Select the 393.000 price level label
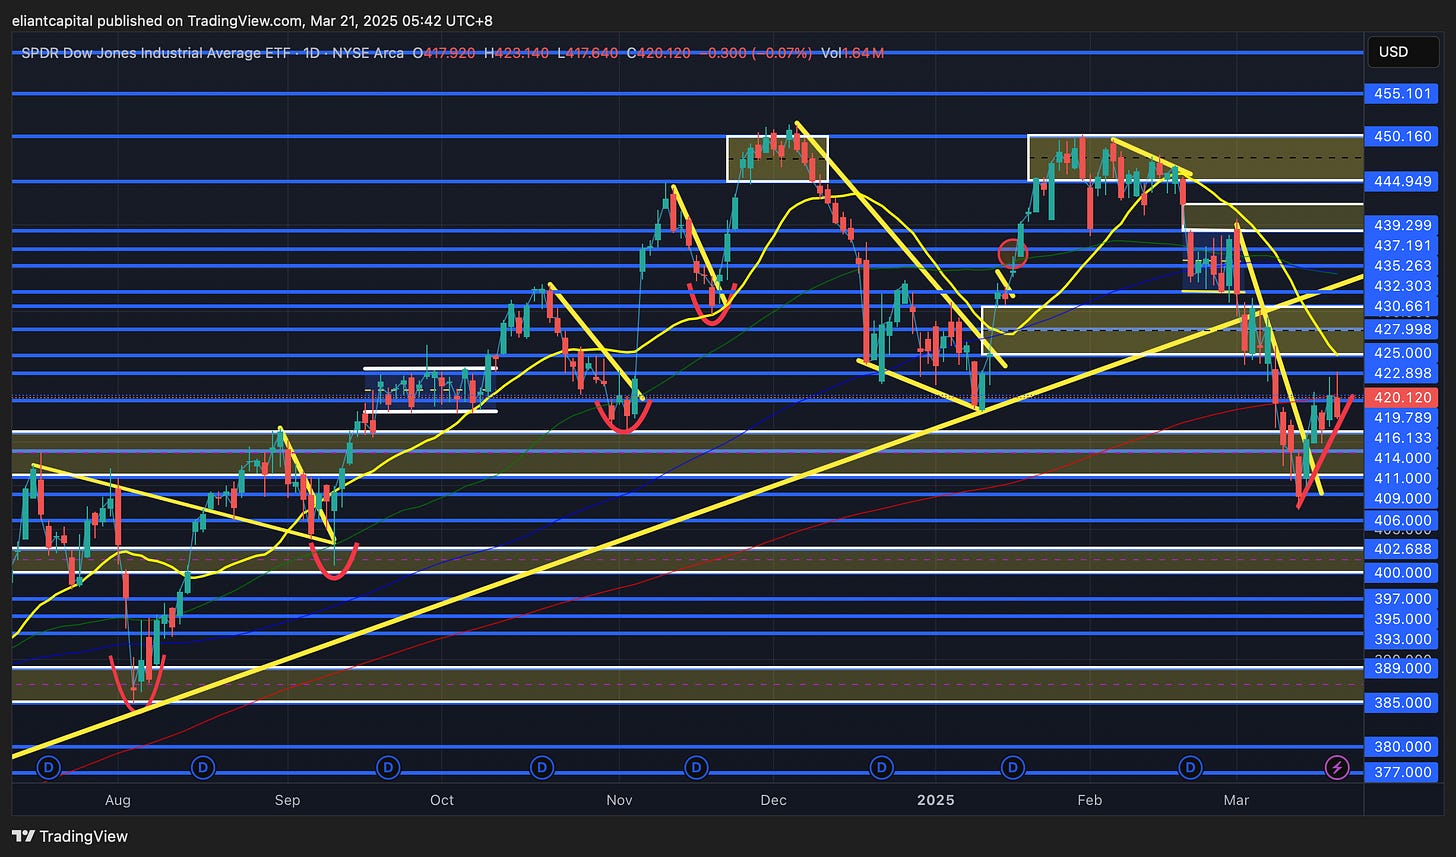 click(1404, 639)
